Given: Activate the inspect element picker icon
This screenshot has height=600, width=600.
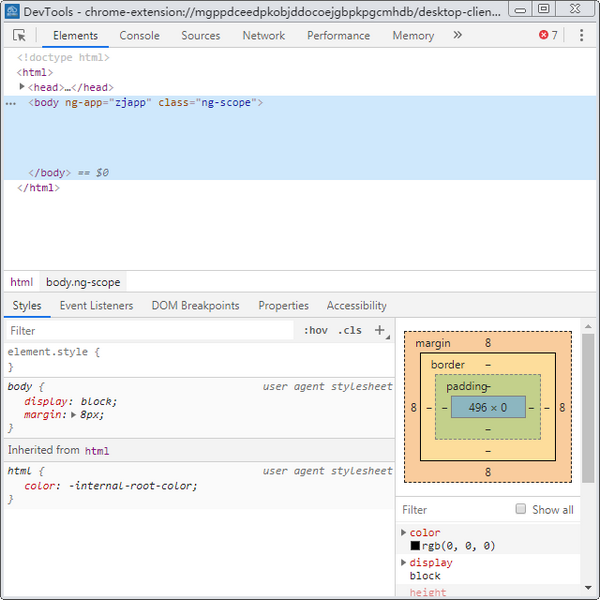Looking at the screenshot, I should point(19,35).
